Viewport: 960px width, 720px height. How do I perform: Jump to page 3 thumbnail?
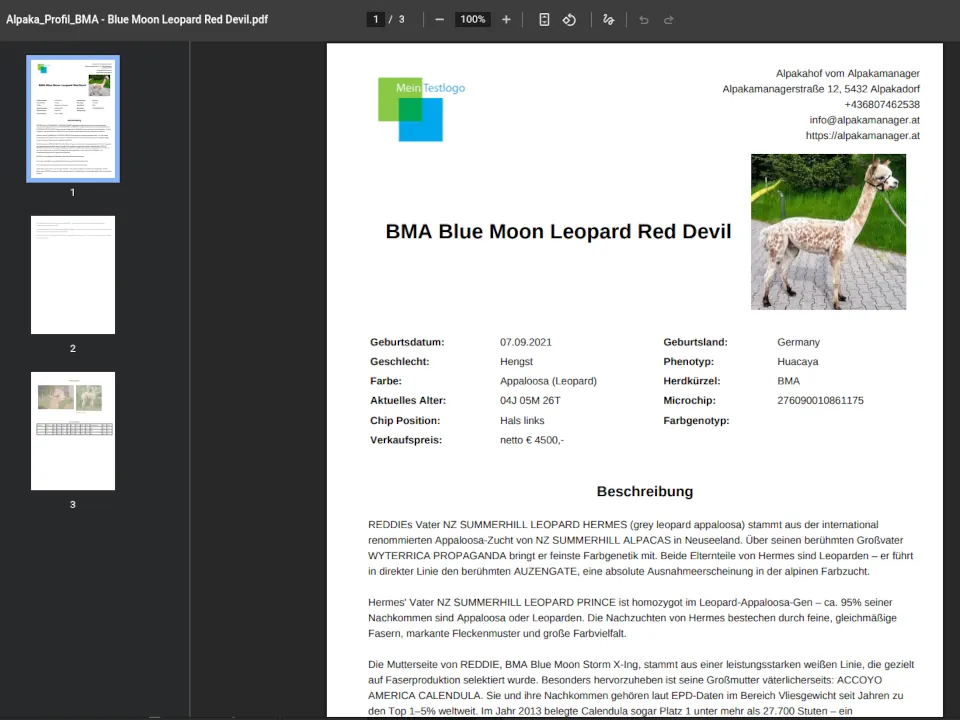73,431
